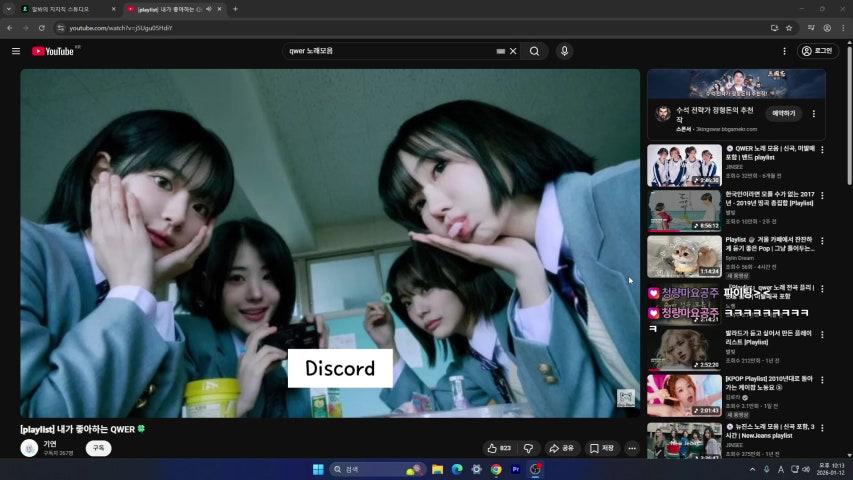Save video to playlist with 저장
Screen dimensions: 853x480
(602, 449)
